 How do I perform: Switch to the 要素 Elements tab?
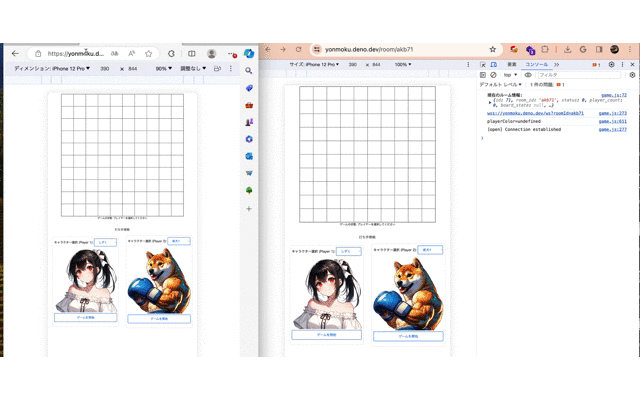click(x=512, y=64)
